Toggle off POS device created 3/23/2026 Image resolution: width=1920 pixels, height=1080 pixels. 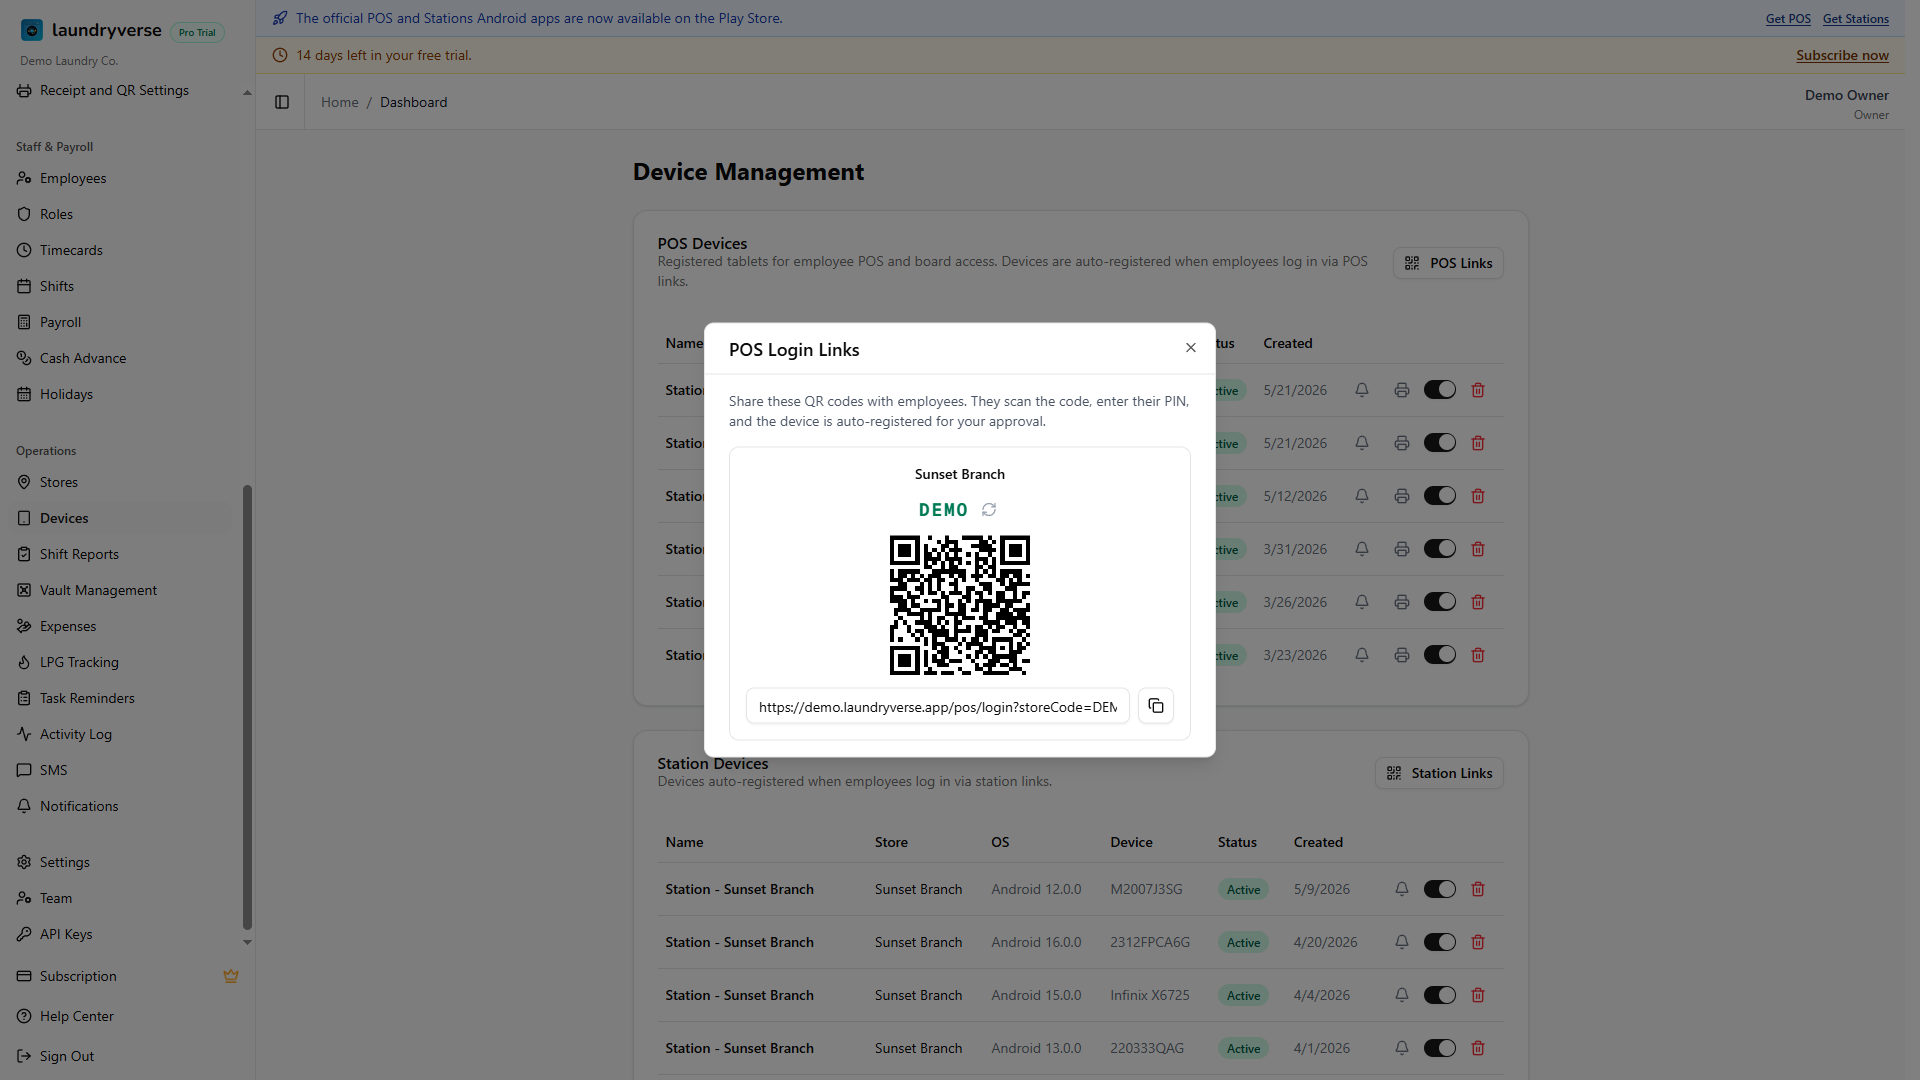pos(1440,655)
